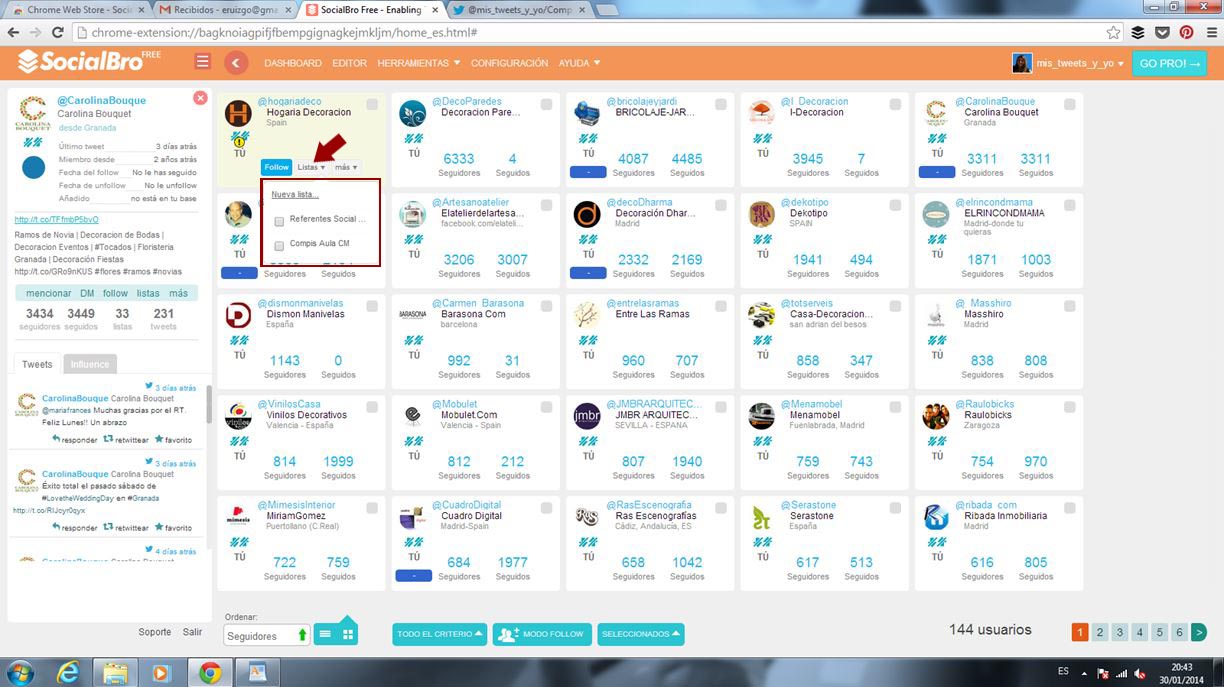Switch to list view layout
The height and width of the screenshot is (687, 1224).
325,634
